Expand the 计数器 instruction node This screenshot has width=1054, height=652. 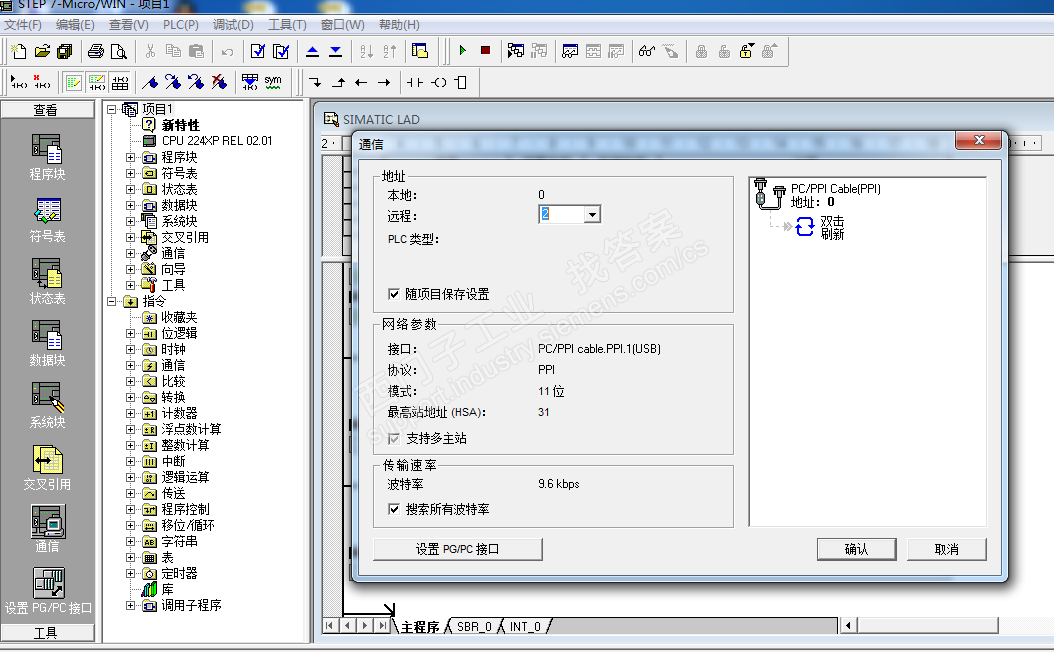130,413
